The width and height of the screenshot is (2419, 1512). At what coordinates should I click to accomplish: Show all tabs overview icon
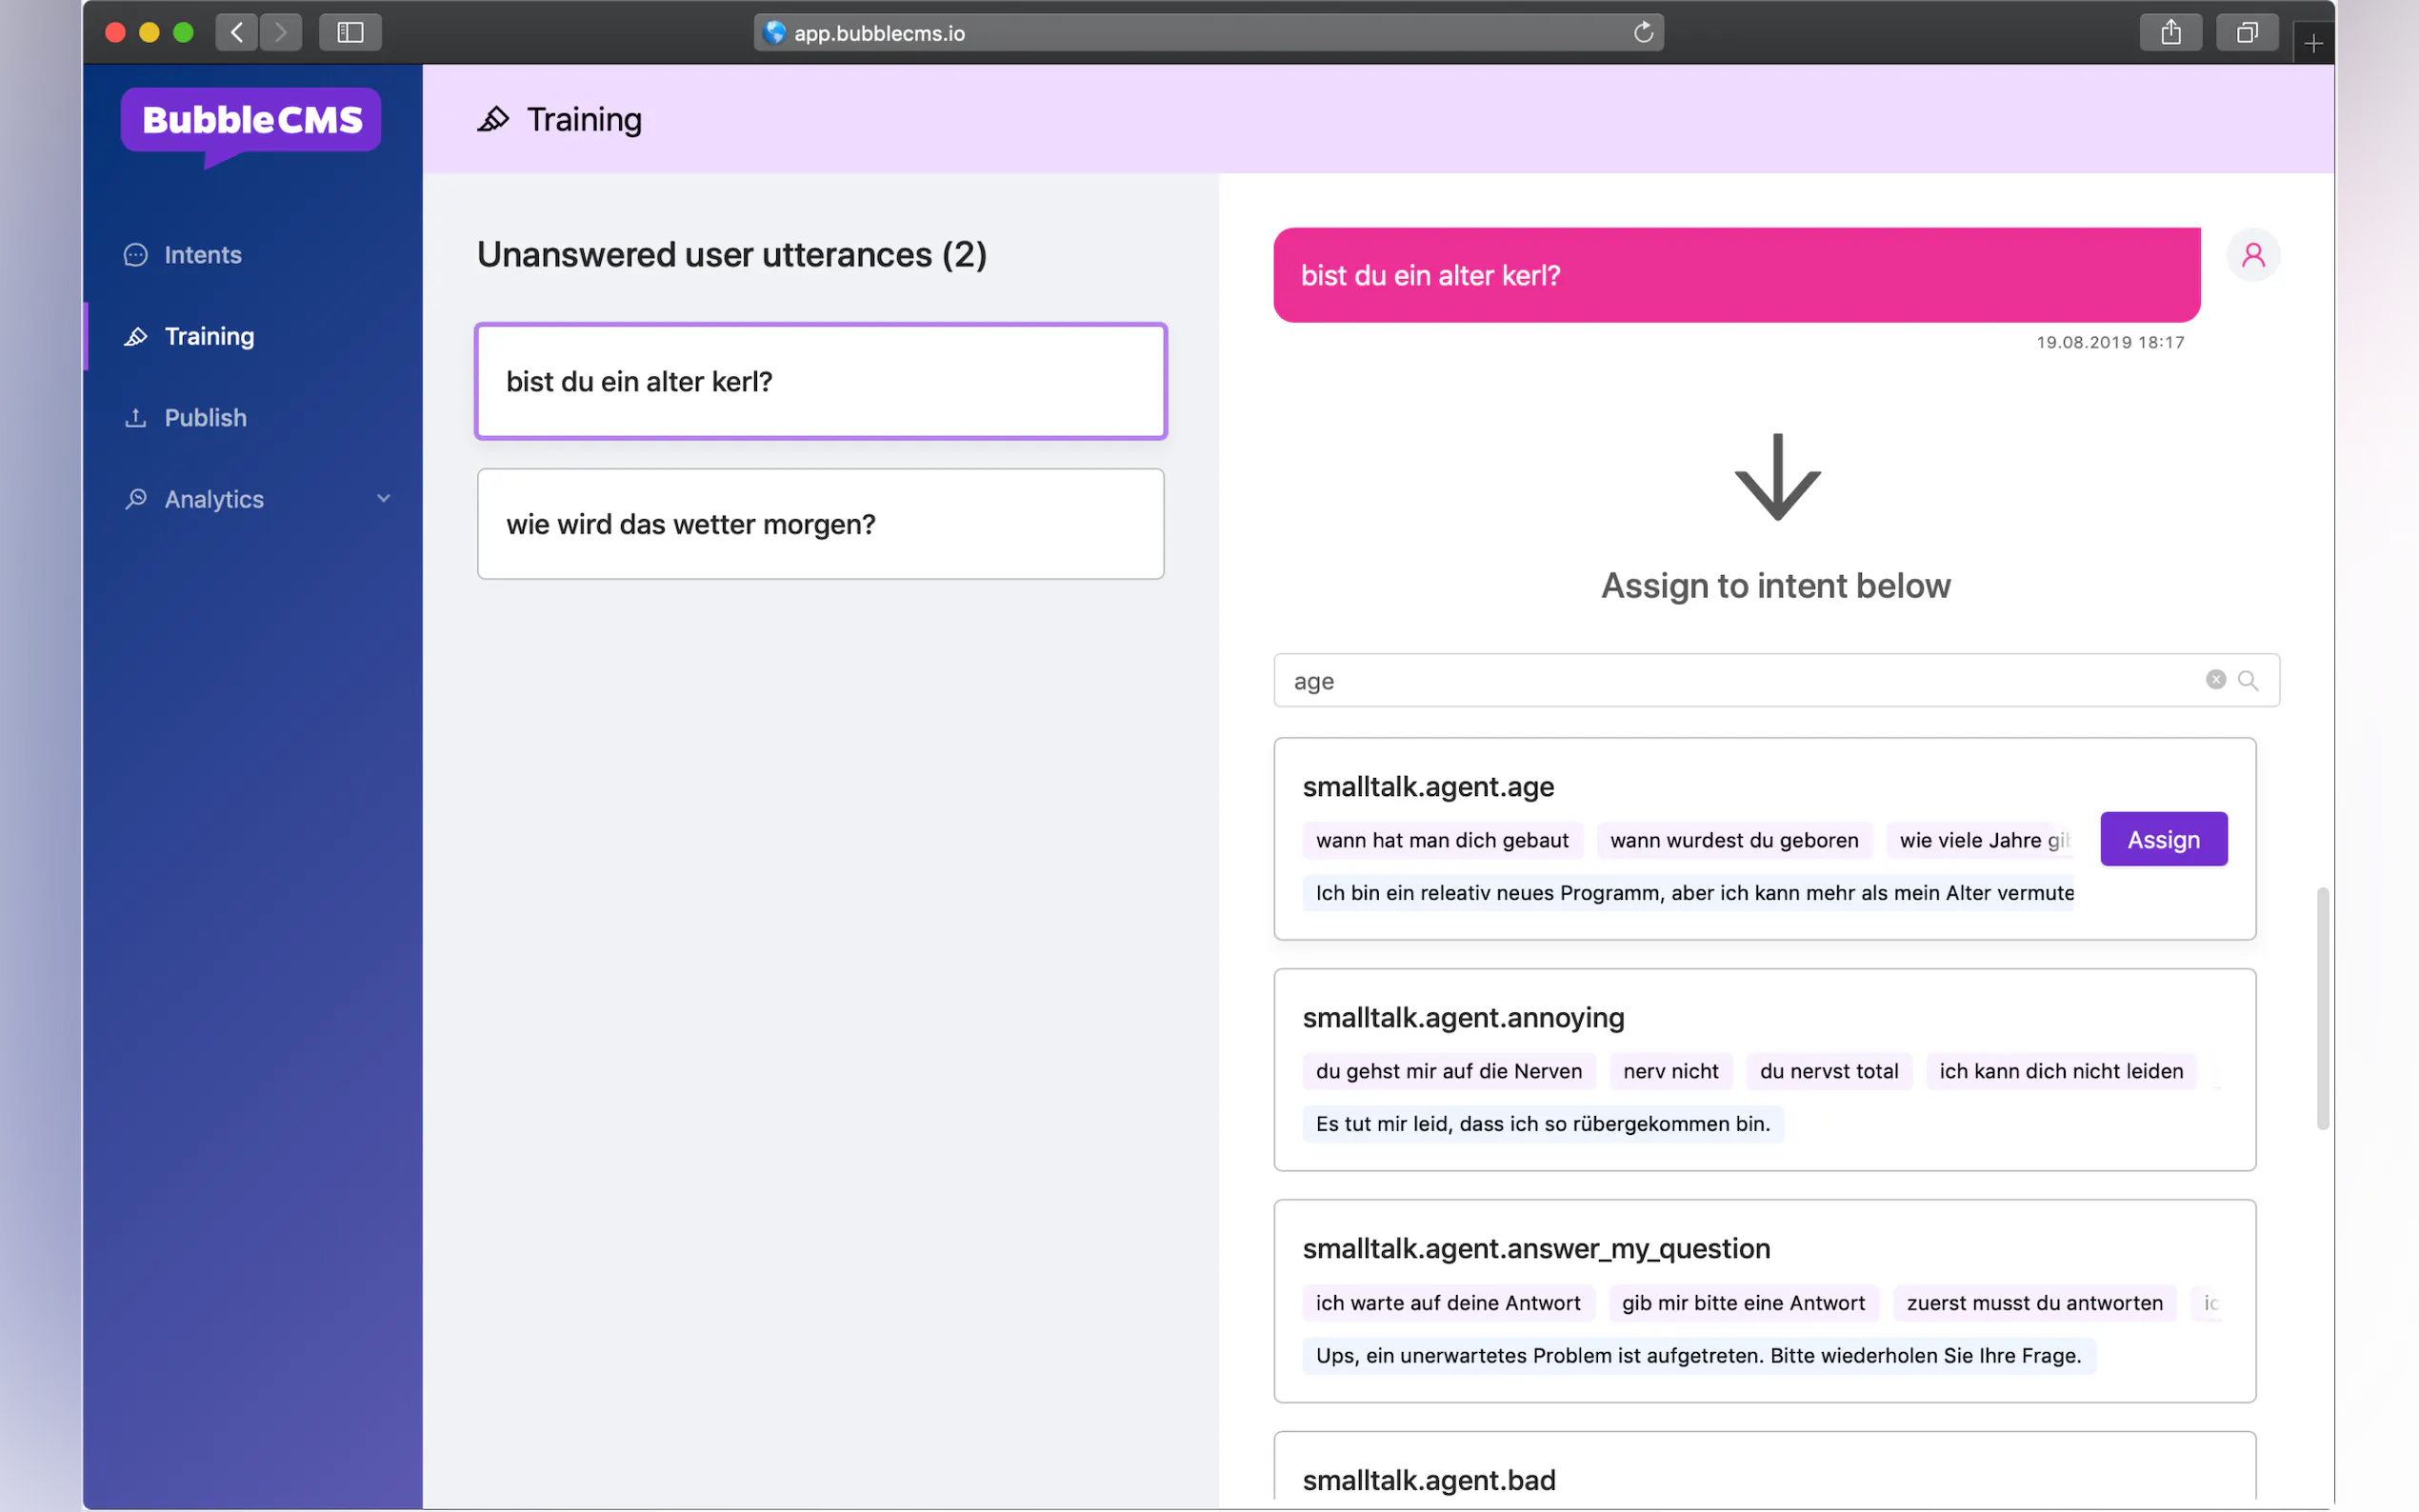pos(2246,33)
